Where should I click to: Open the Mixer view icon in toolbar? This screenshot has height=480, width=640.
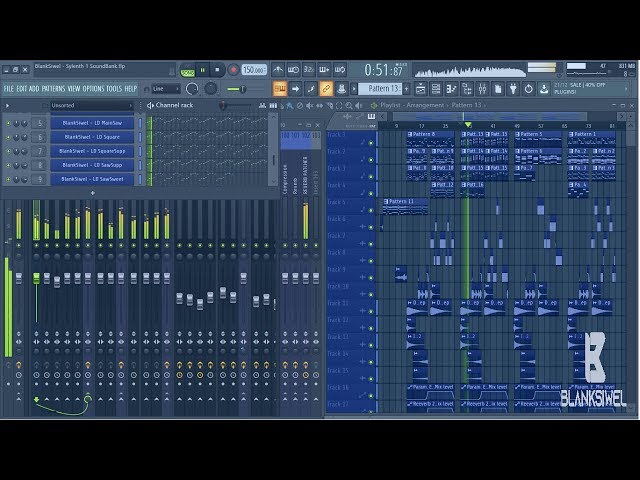(x=482, y=89)
